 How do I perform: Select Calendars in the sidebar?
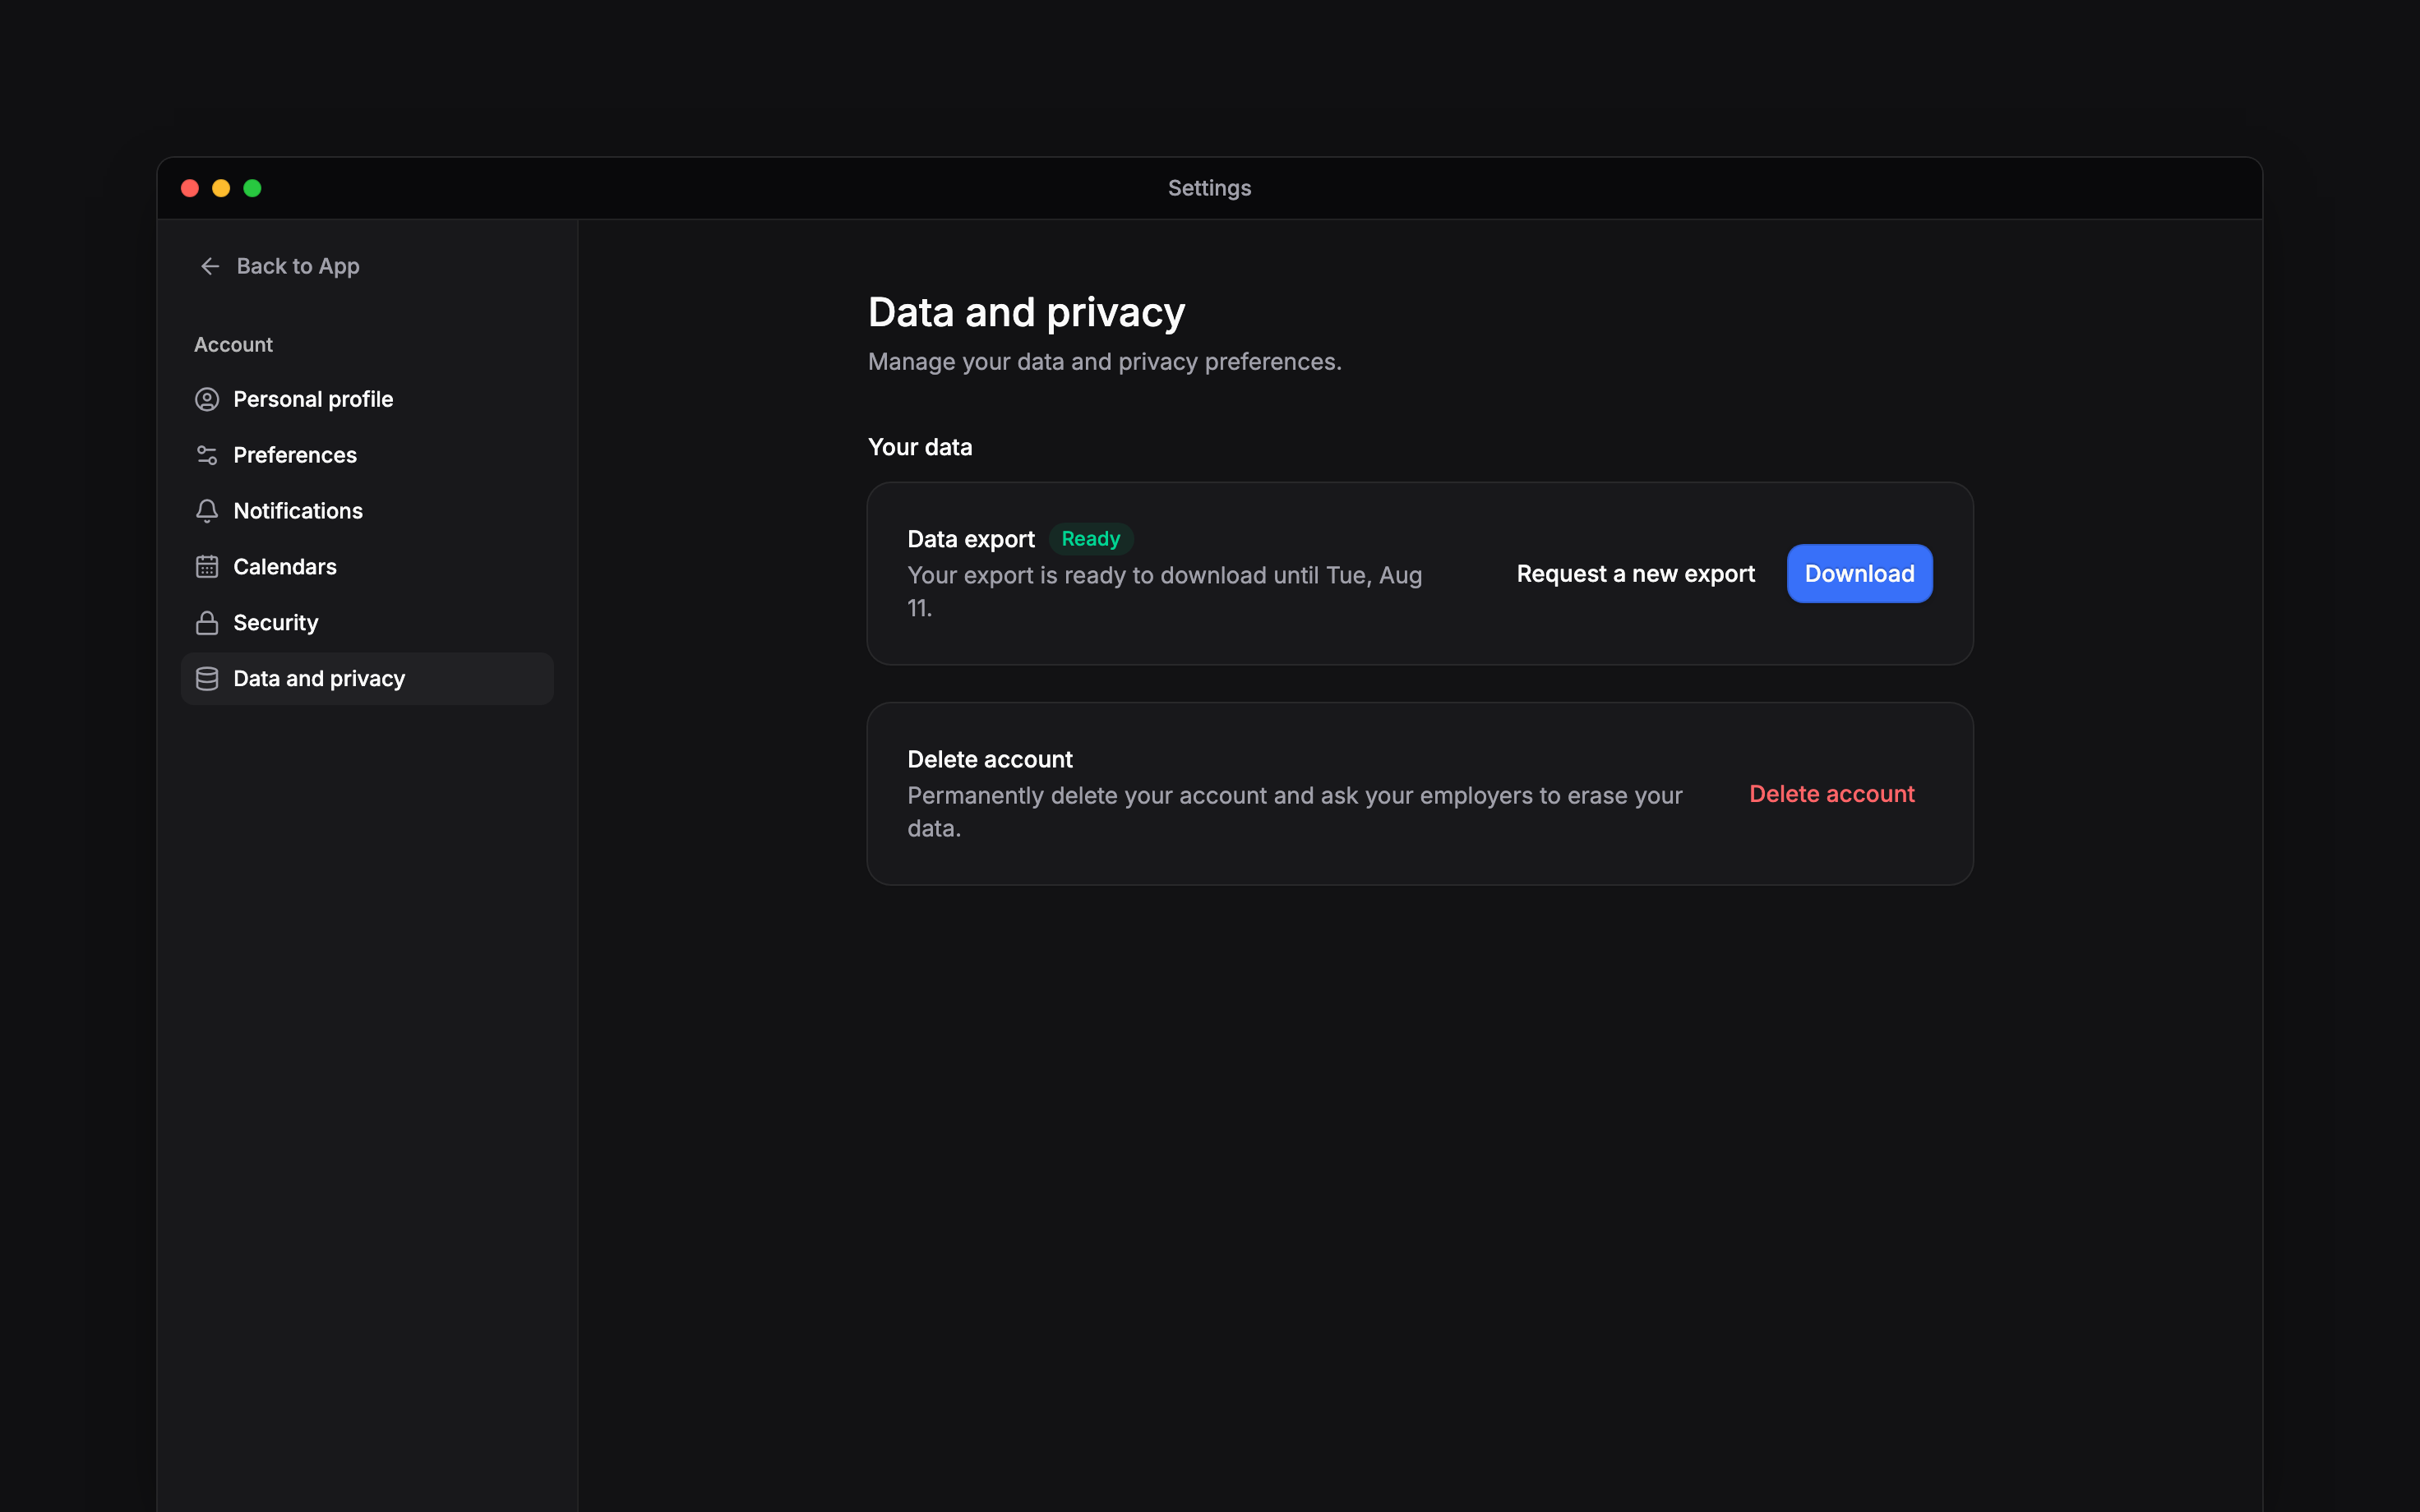point(367,567)
